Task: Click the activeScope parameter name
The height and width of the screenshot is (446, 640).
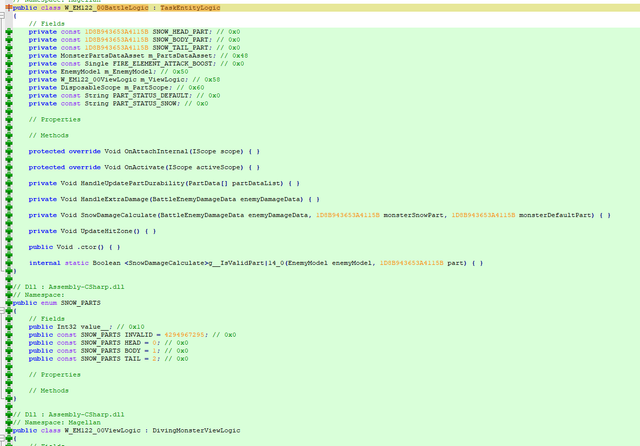Action: pos(219,167)
